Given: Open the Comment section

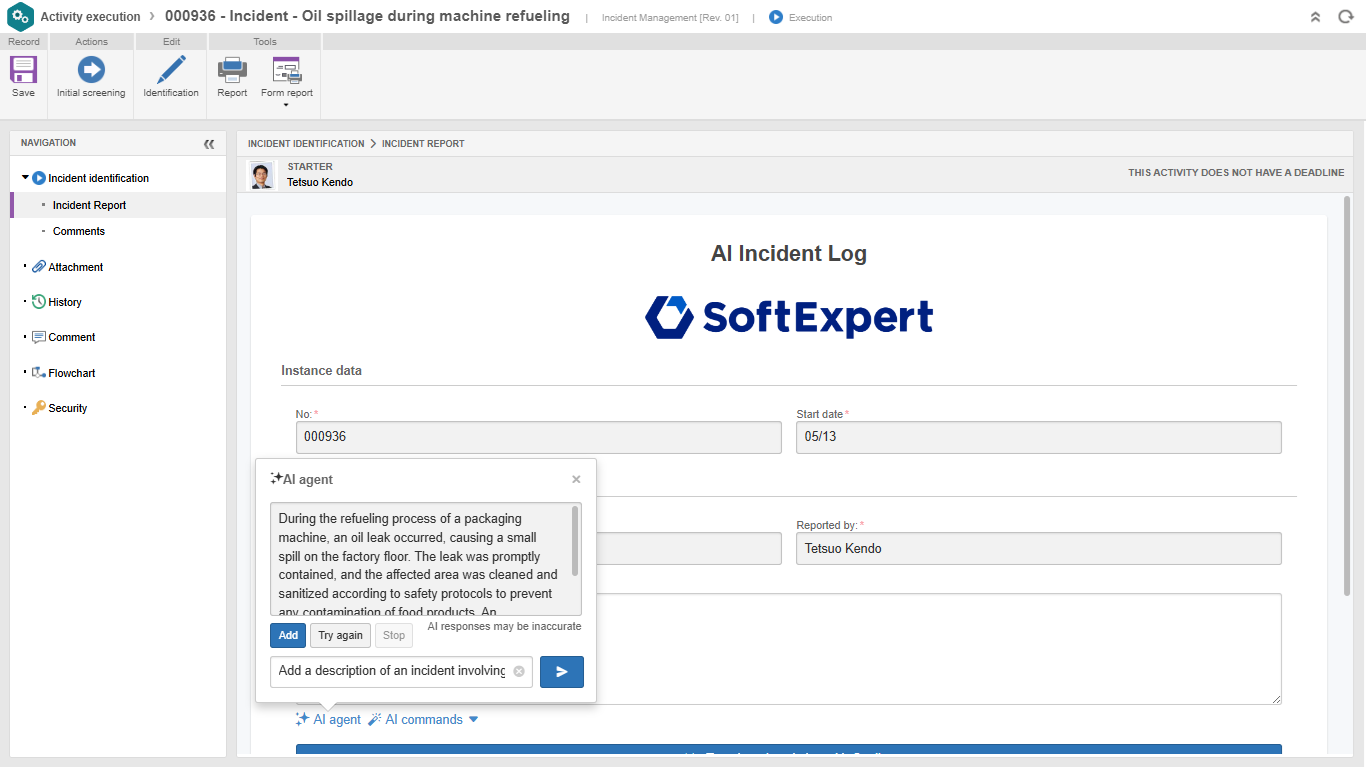Looking at the screenshot, I should [x=72, y=337].
